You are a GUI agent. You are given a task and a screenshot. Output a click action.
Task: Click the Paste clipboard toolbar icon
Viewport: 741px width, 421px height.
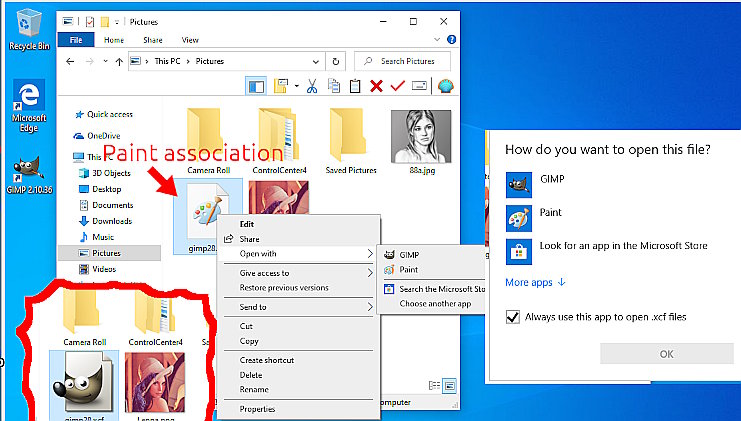click(355, 86)
